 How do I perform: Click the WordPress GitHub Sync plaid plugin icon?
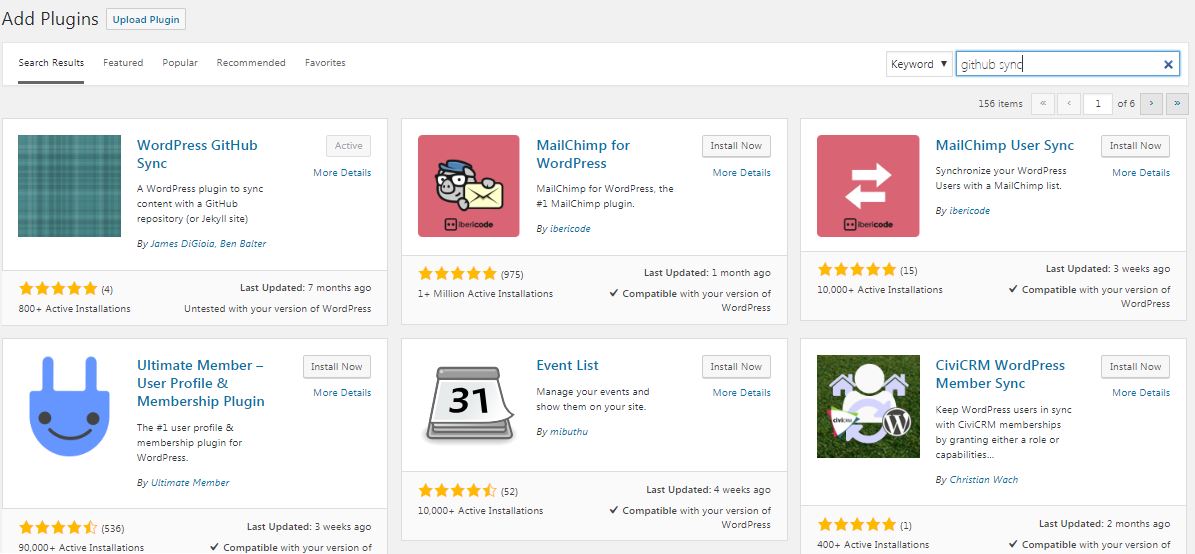[69, 186]
